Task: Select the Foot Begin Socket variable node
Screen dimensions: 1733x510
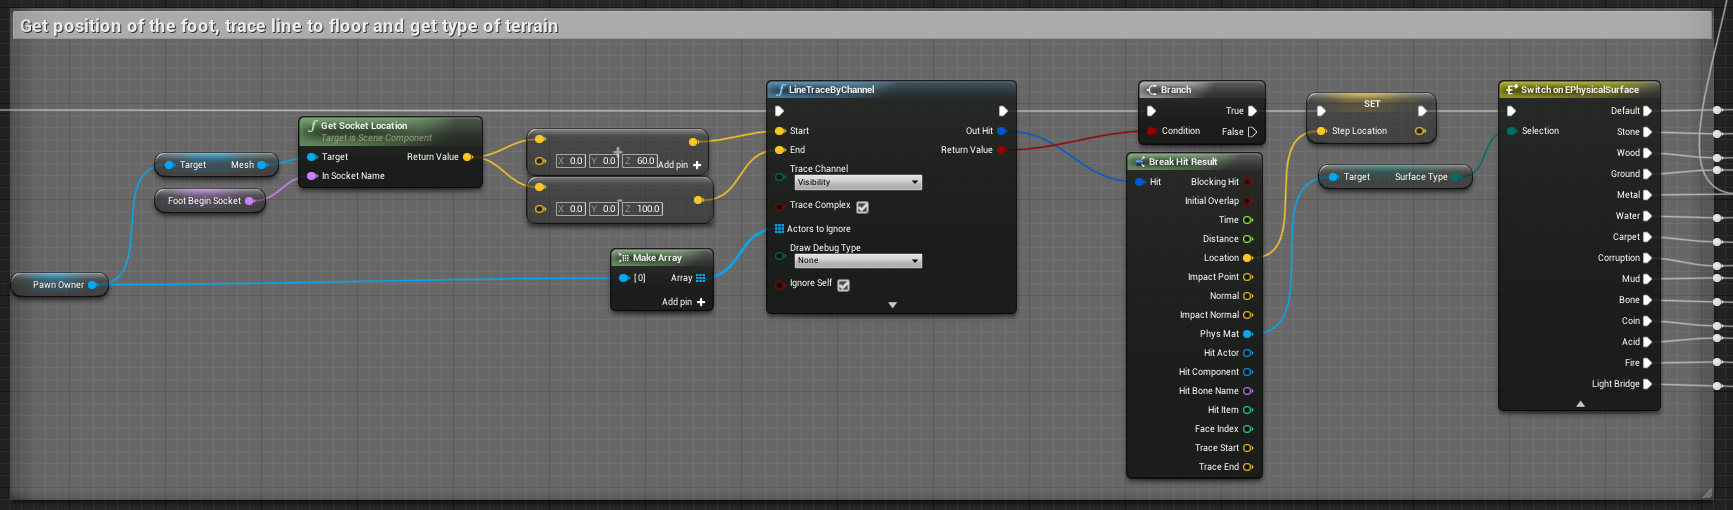Action: [x=204, y=201]
